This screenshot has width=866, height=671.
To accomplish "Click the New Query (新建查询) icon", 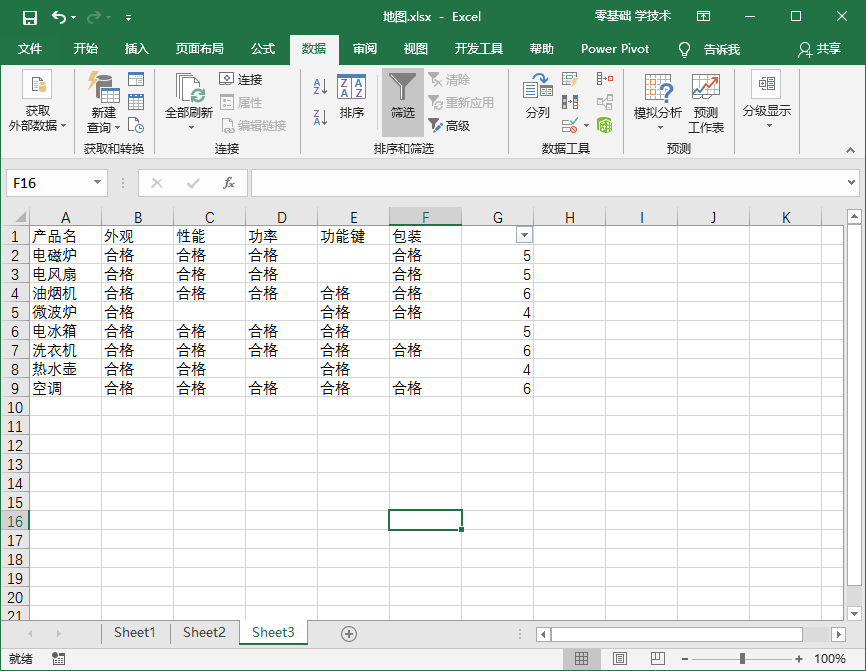I will click(x=100, y=95).
